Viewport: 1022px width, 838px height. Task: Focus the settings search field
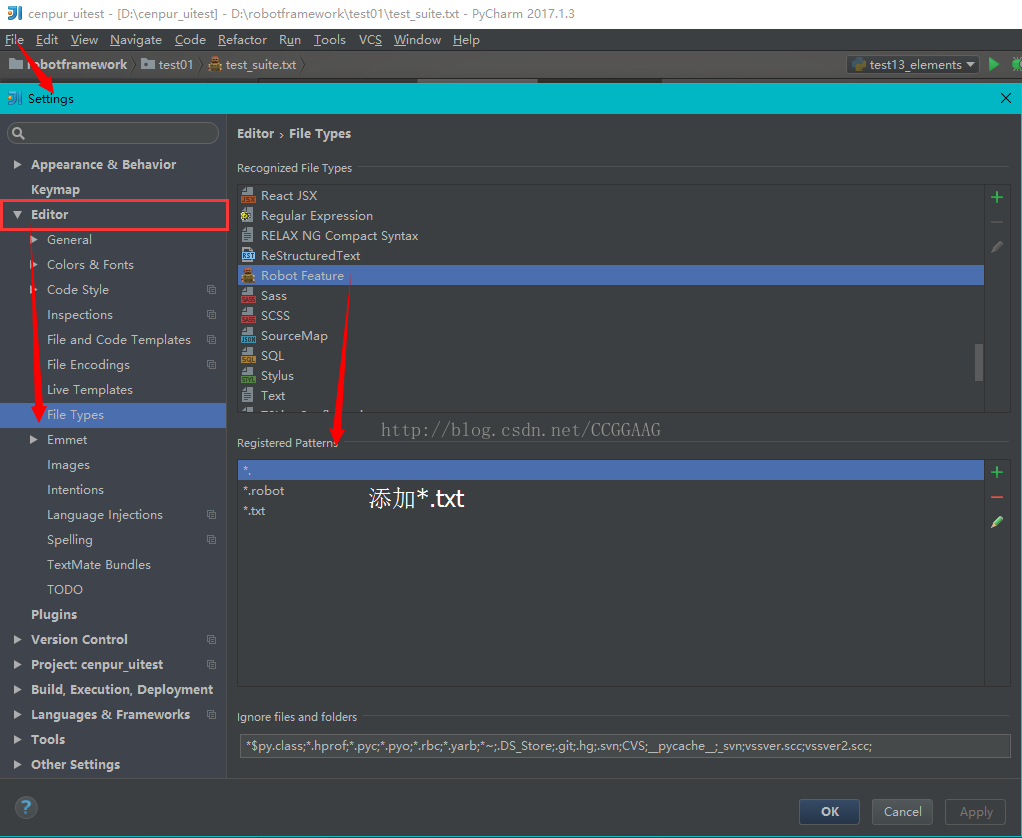113,133
